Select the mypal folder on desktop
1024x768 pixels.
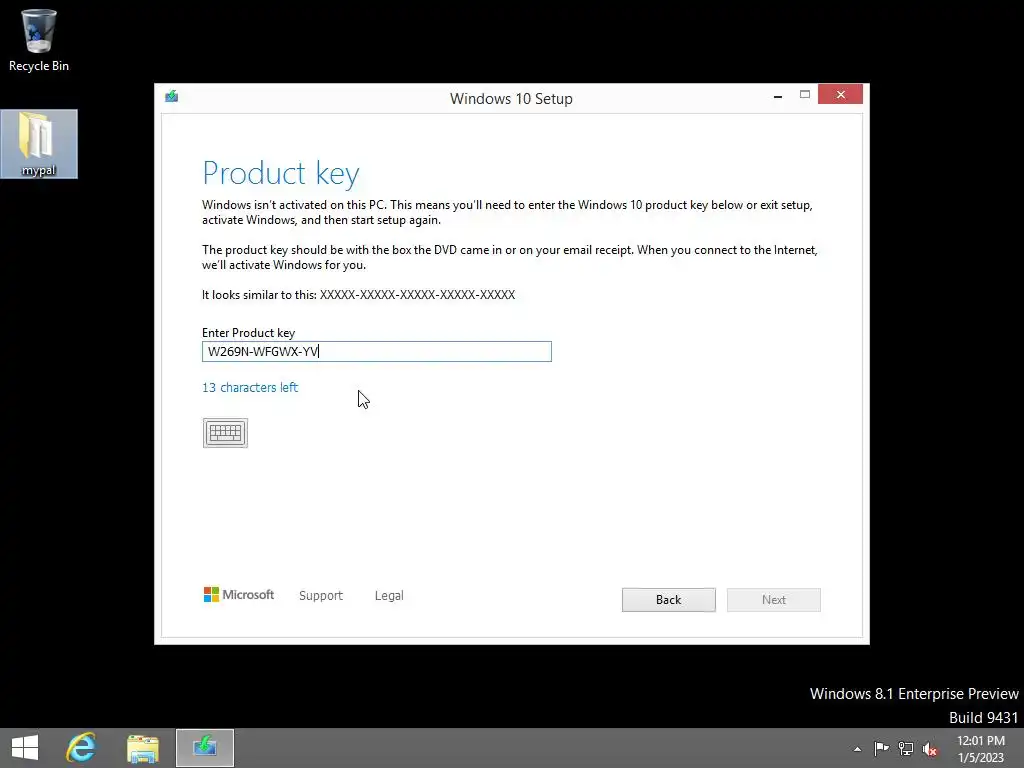[39, 144]
